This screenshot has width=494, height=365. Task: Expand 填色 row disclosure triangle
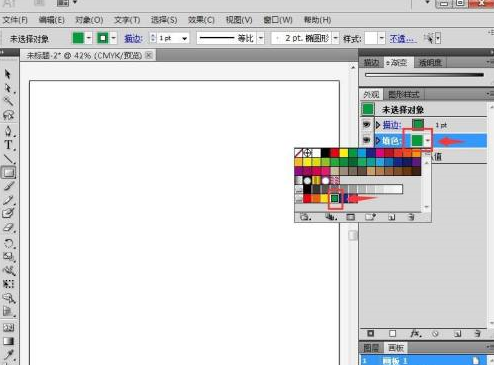click(378, 140)
